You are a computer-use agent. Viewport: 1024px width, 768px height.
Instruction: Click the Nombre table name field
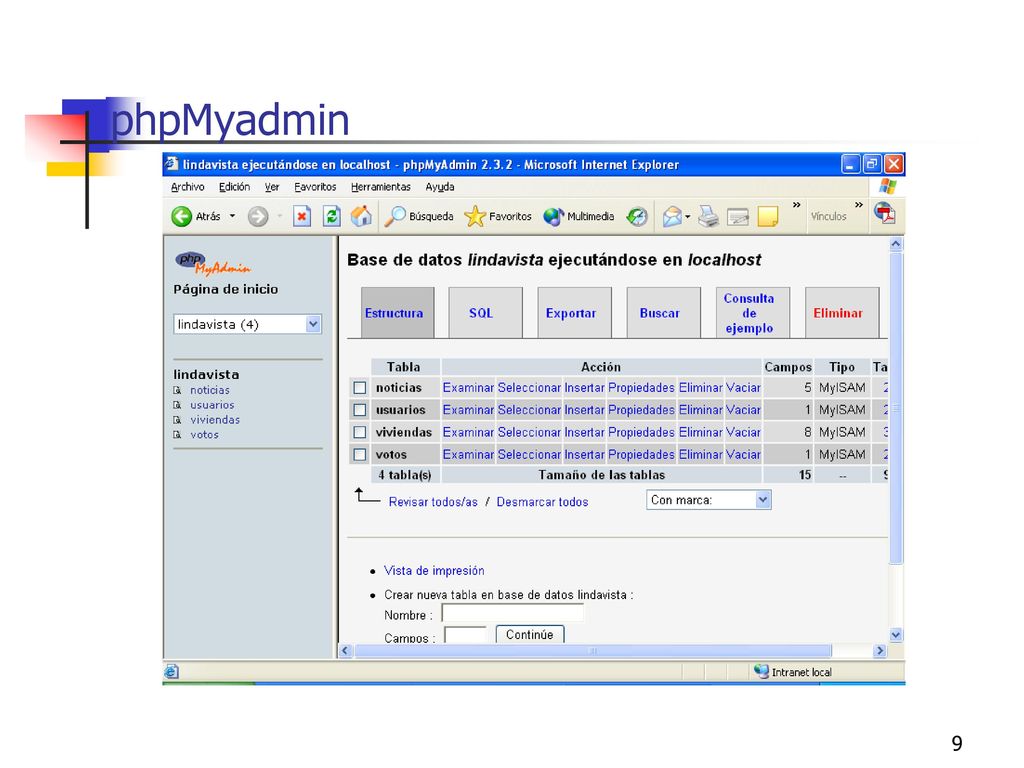pyautogui.click(x=513, y=613)
